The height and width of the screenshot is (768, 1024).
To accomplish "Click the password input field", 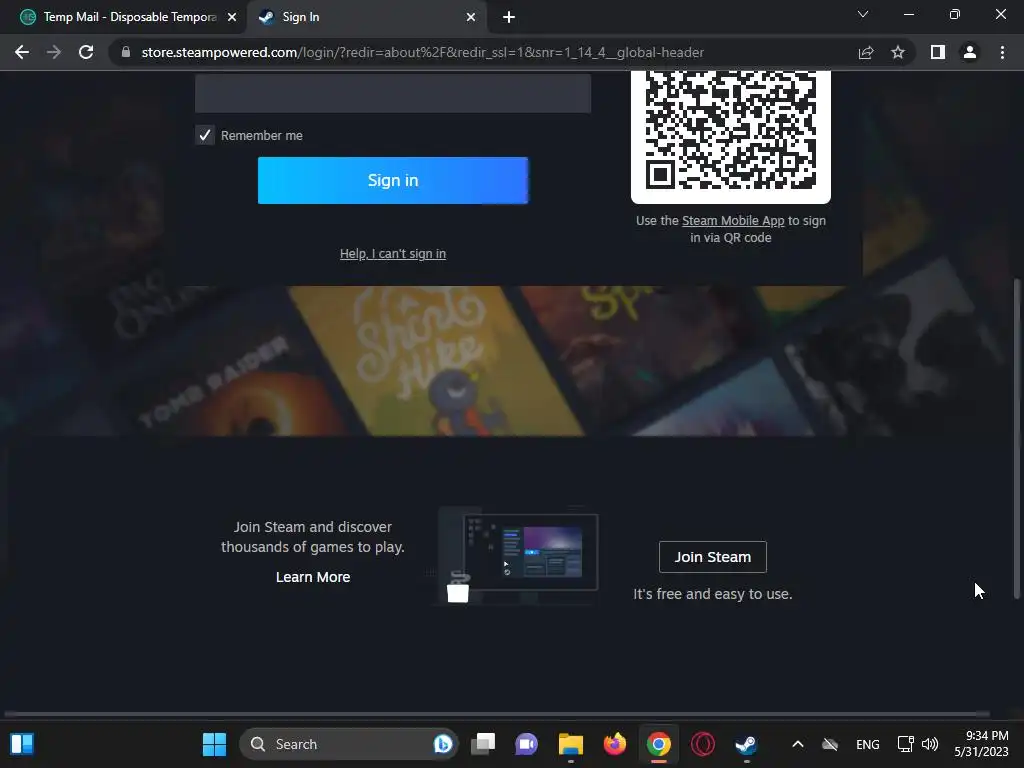I will [393, 92].
